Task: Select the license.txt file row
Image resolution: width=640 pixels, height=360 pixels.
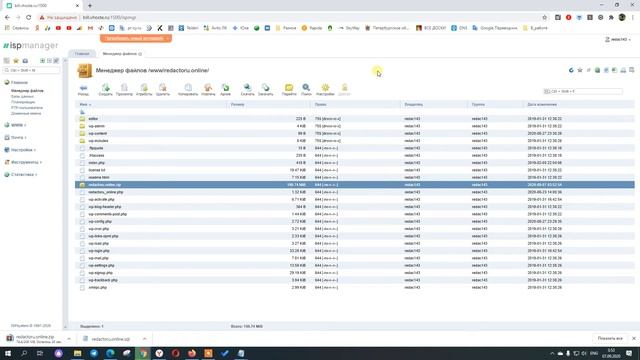Action: (x=355, y=170)
